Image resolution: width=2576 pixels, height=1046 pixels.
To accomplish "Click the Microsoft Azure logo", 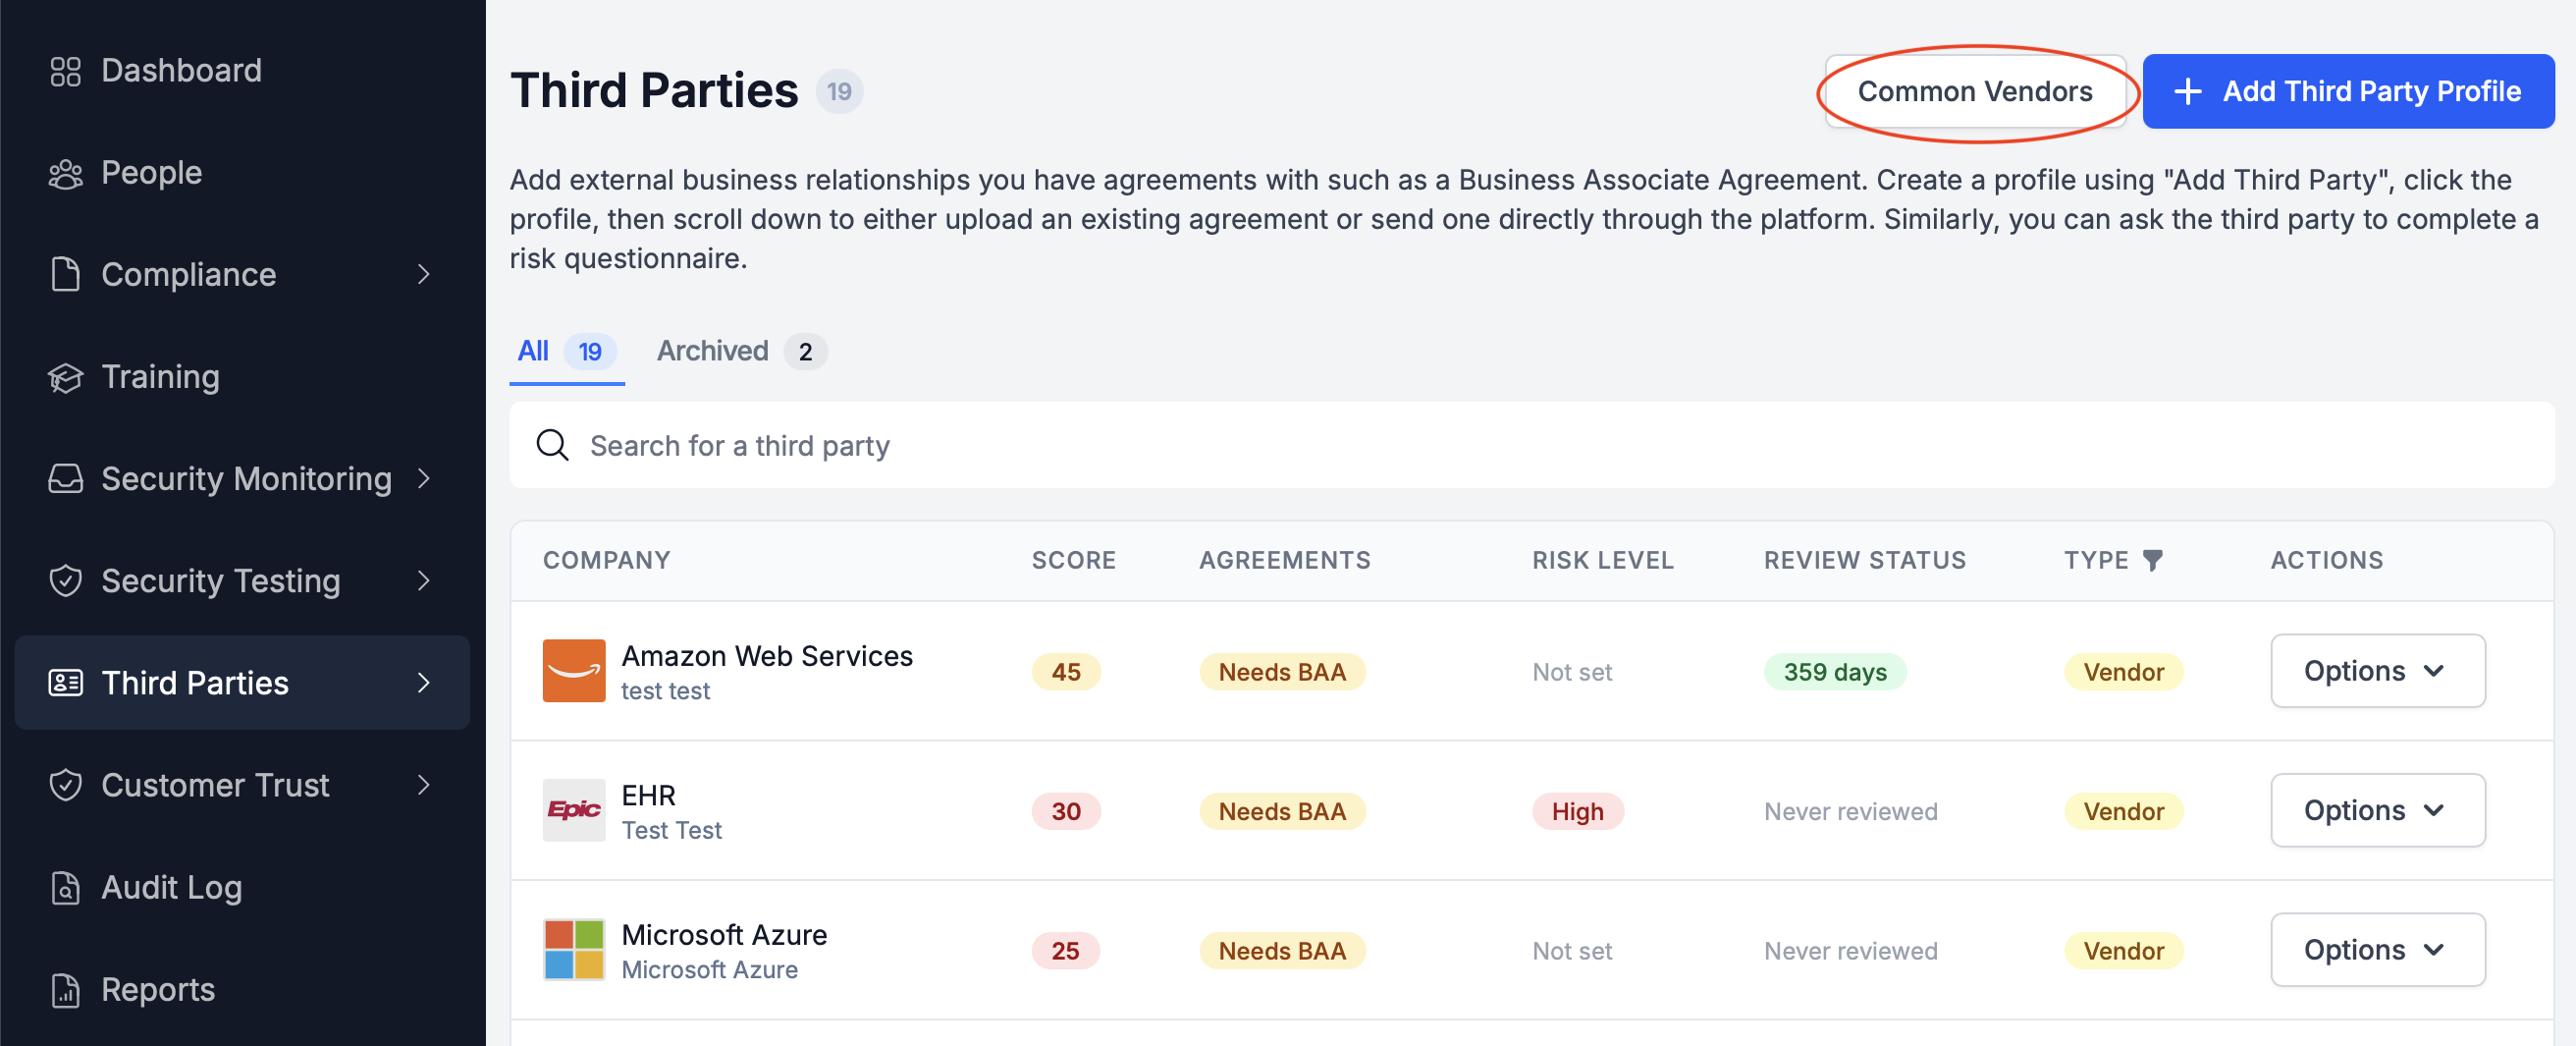I will click(x=573, y=949).
